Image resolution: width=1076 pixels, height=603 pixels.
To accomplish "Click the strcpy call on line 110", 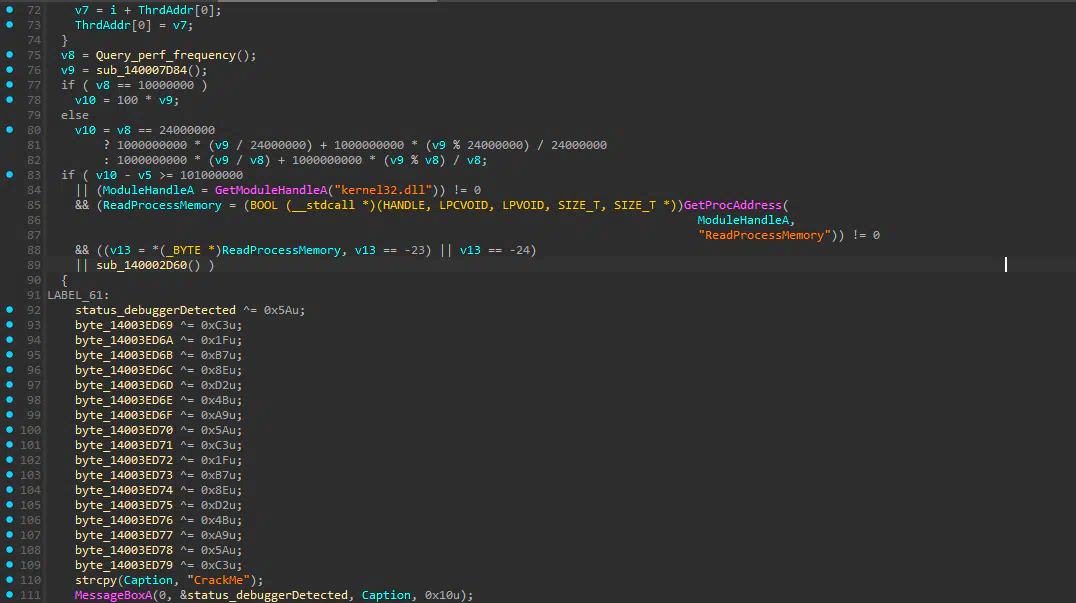I will [94, 580].
